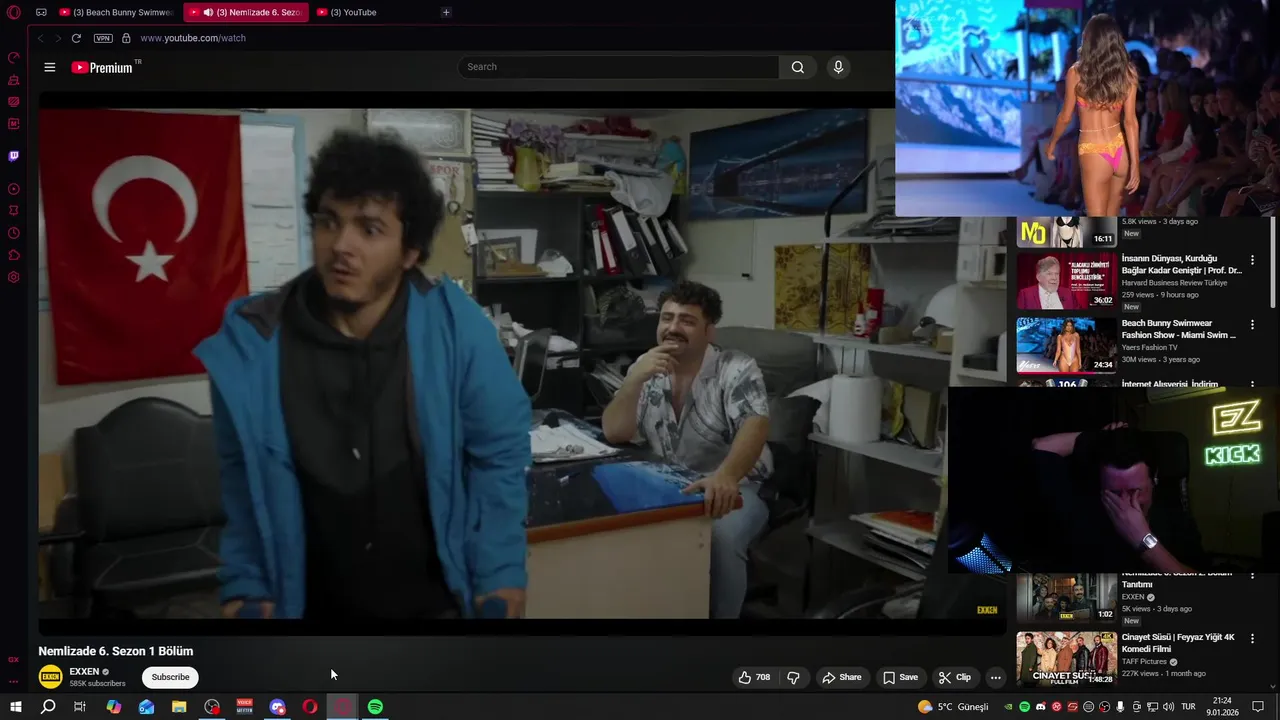Image resolution: width=1280 pixels, height=720 pixels.
Task: Open options for İnternet Alışverişi video
Action: coord(1252,384)
